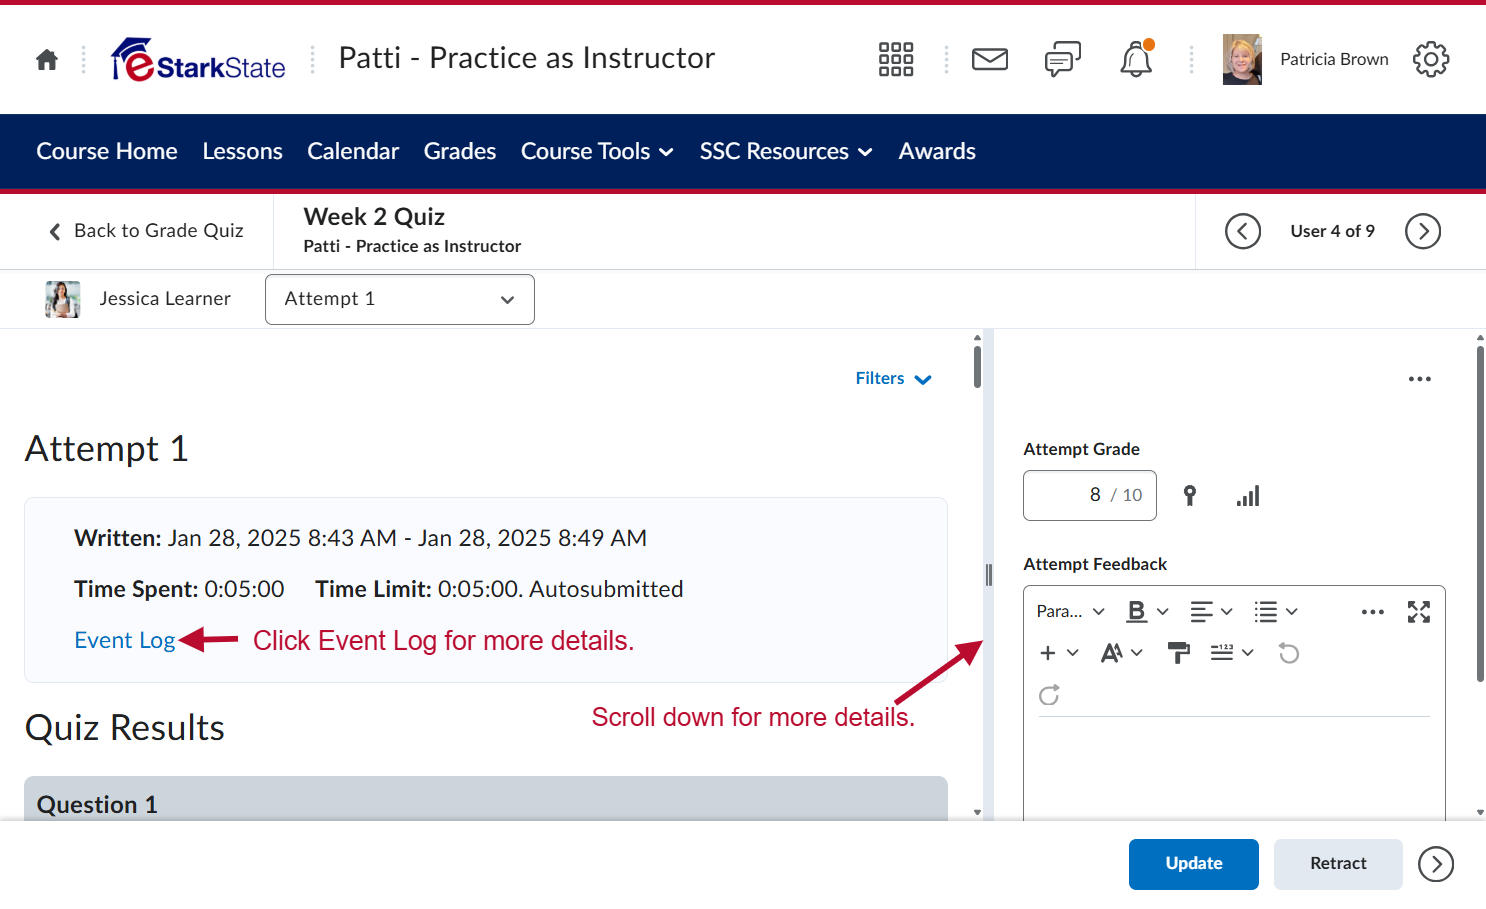Click the Patricia Brown profile picture
The width and height of the screenshot is (1486, 909).
[x=1242, y=59]
